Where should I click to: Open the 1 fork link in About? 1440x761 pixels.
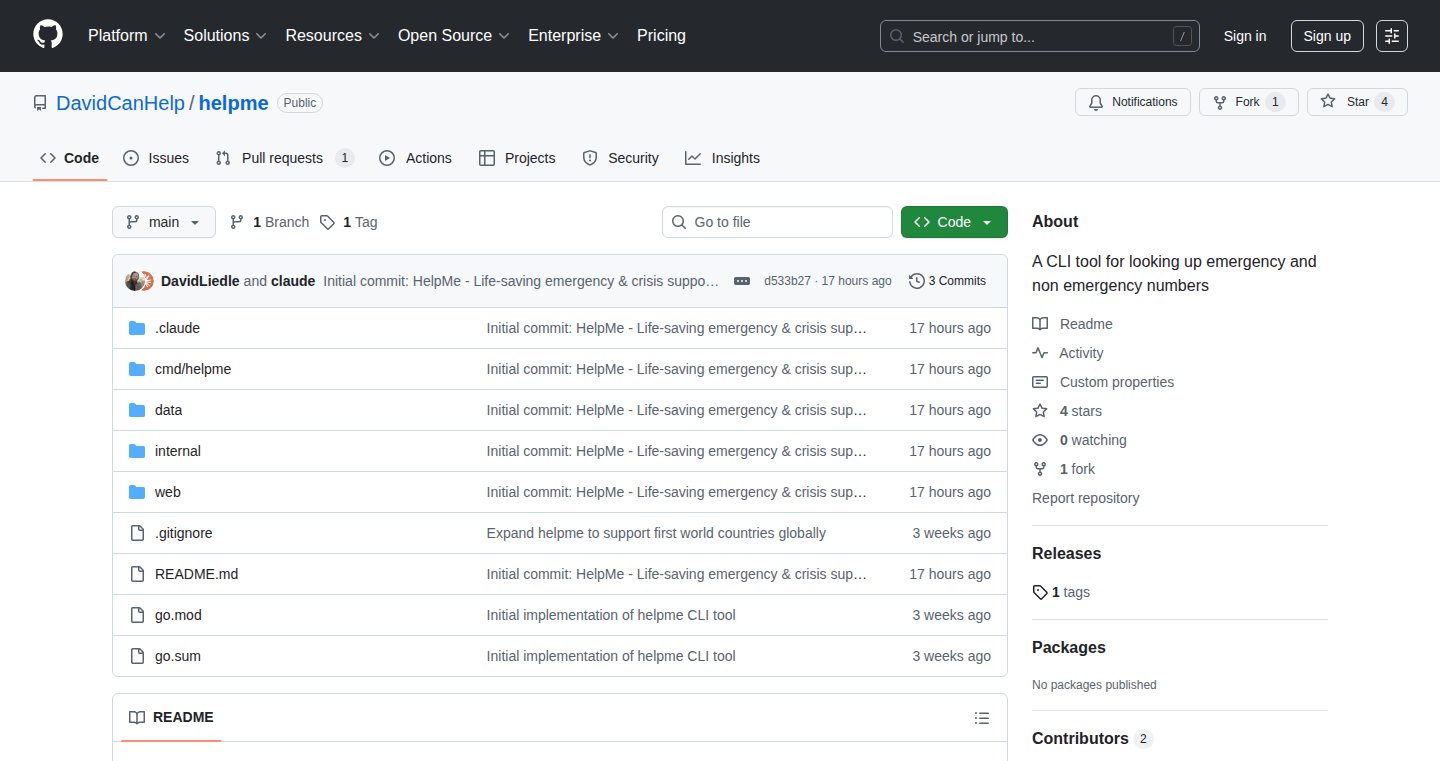pyautogui.click(x=1077, y=469)
